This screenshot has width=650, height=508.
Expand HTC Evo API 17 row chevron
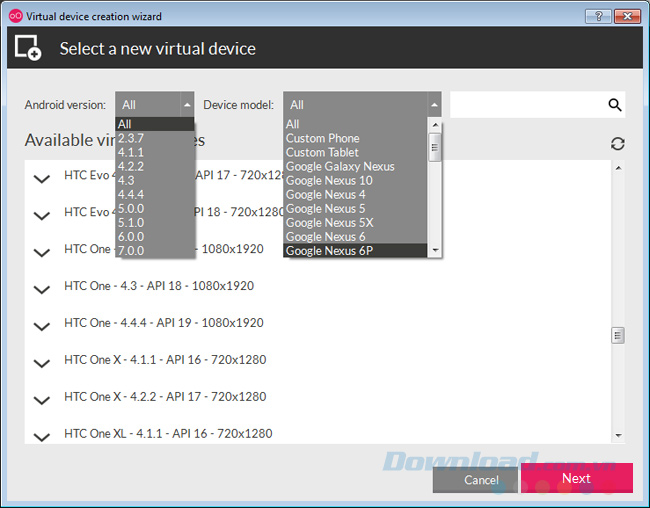42,179
